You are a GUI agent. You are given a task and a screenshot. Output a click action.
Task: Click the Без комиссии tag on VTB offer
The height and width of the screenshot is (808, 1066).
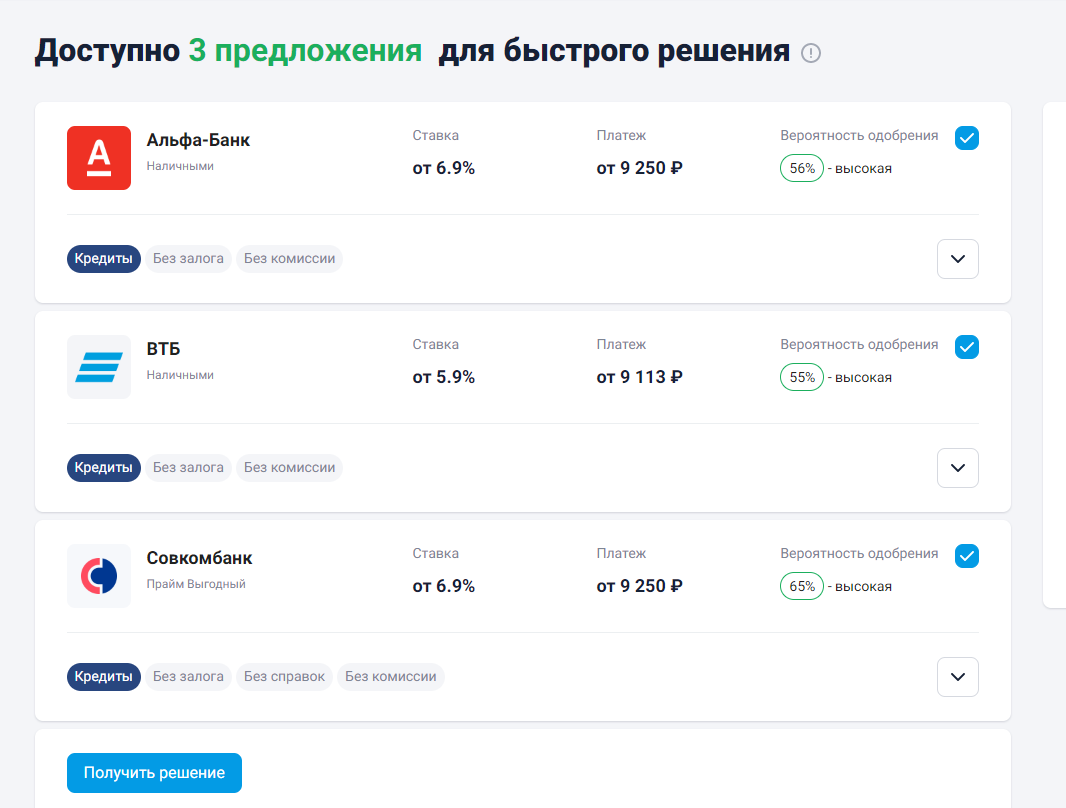point(289,467)
